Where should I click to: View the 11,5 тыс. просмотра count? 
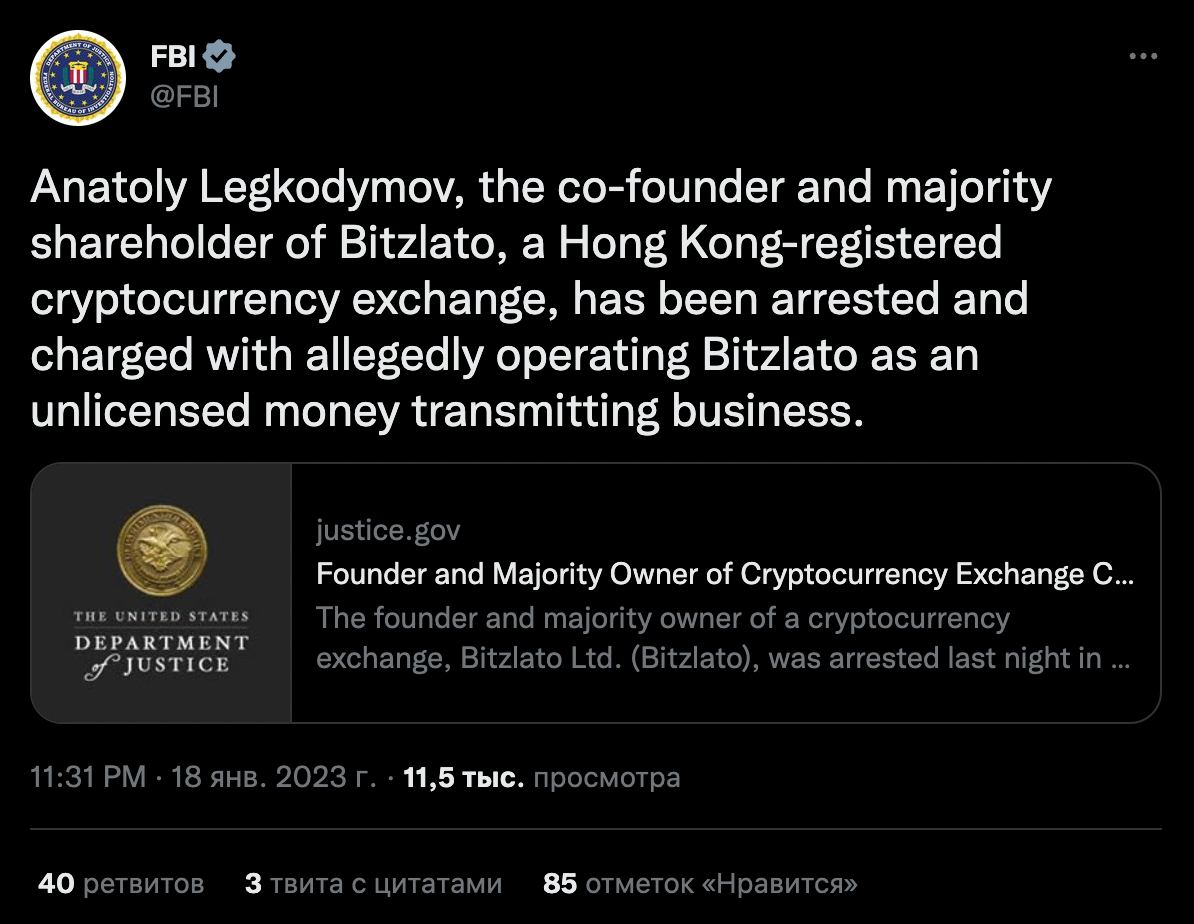point(540,777)
